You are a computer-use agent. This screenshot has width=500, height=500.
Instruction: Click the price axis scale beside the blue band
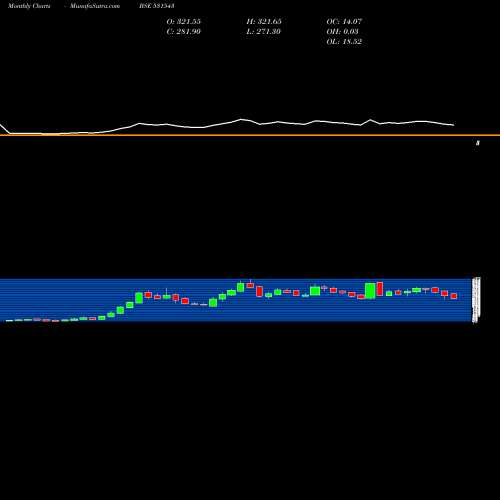(x=476, y=300)
